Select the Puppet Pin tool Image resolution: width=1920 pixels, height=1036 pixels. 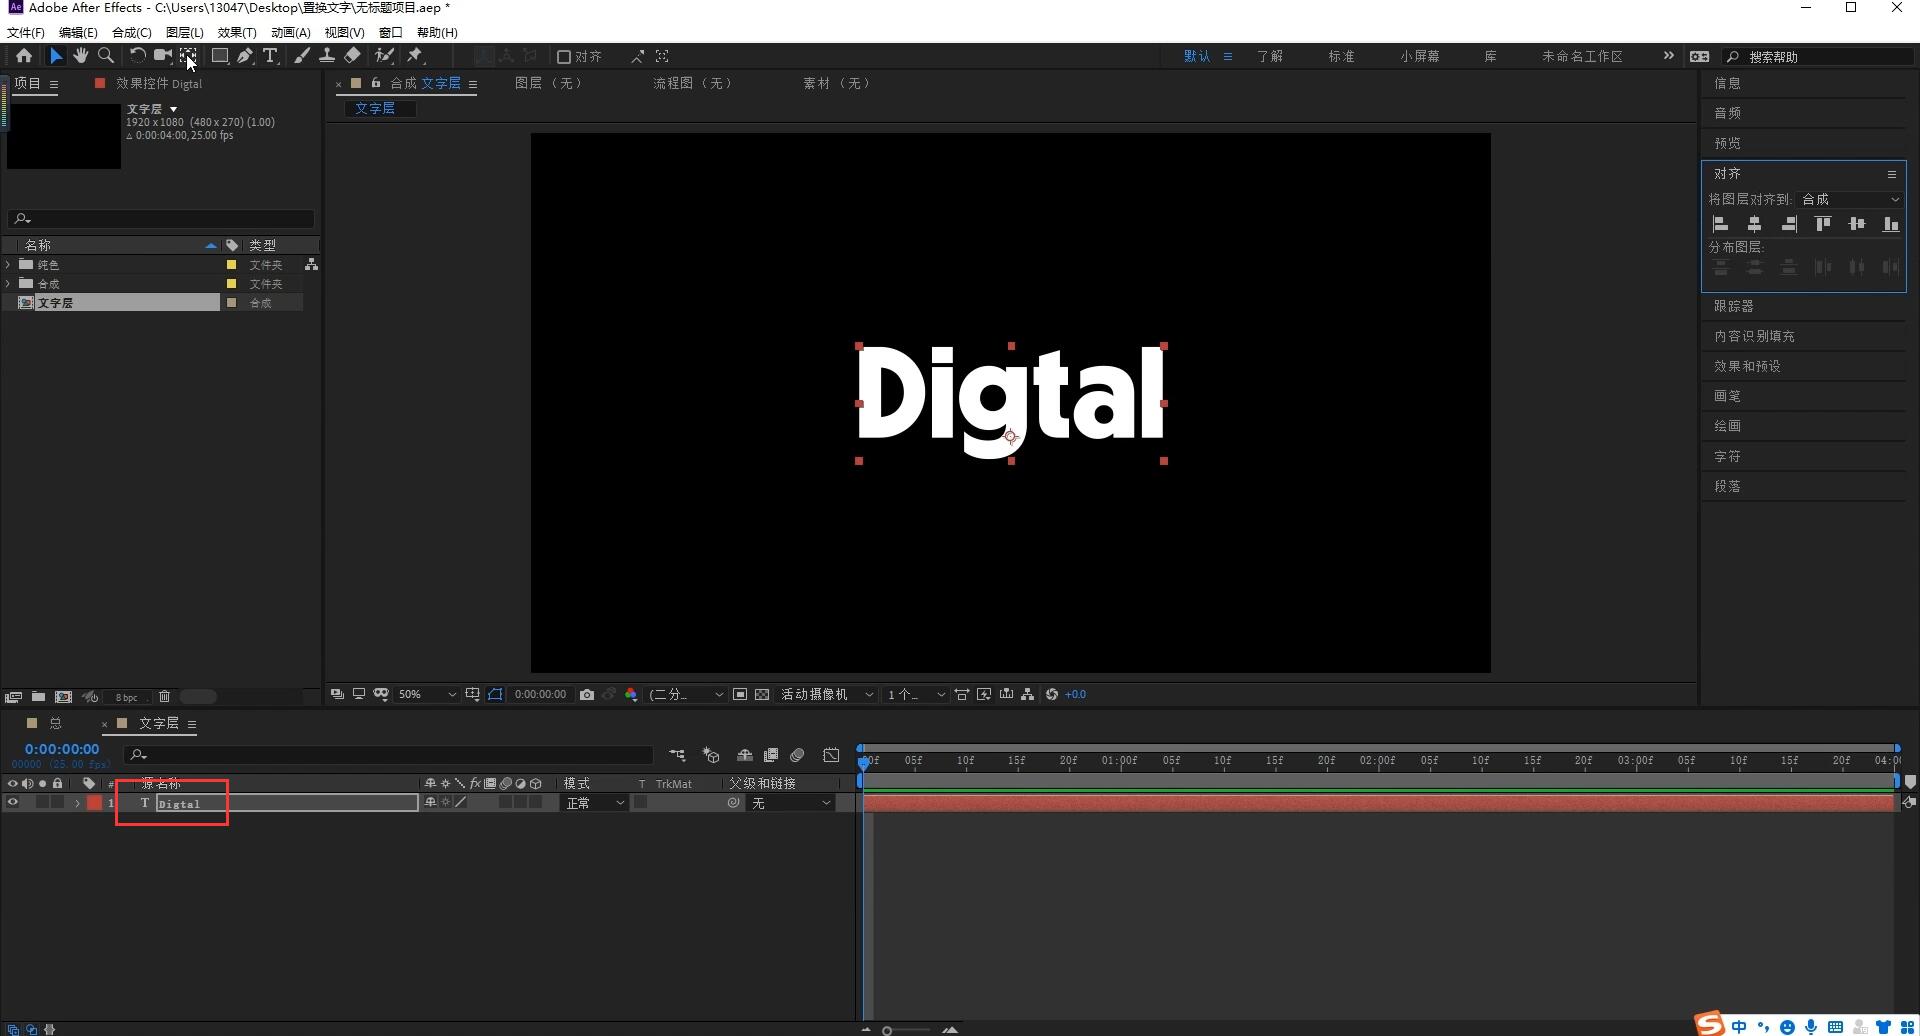(415, 56)
